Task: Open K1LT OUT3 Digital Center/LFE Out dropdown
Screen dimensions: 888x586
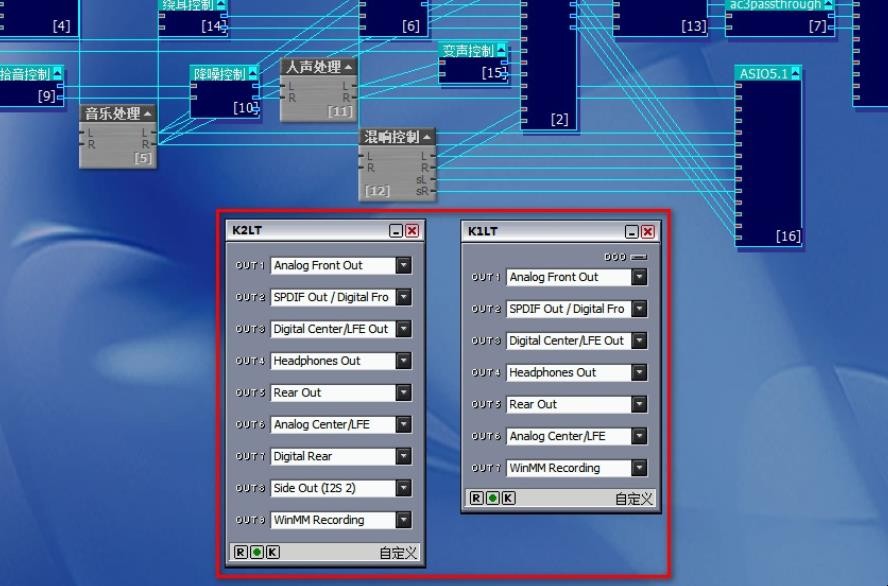Action: (x=639, y=340)
